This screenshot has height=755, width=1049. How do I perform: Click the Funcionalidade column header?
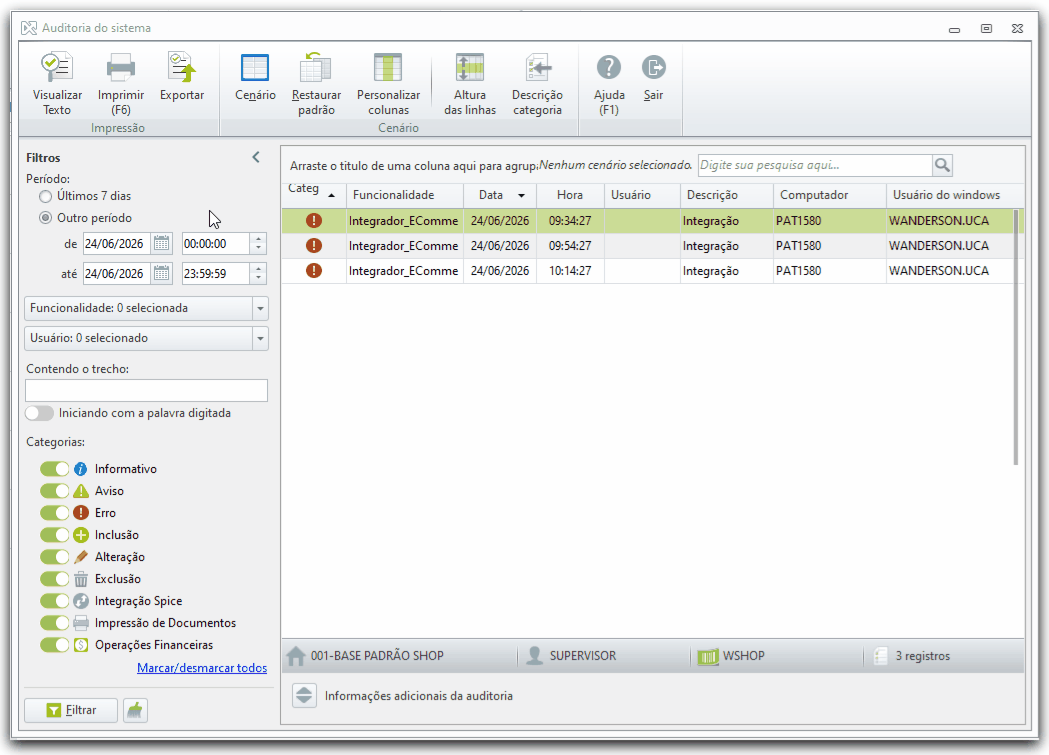(x=405, y=195)
